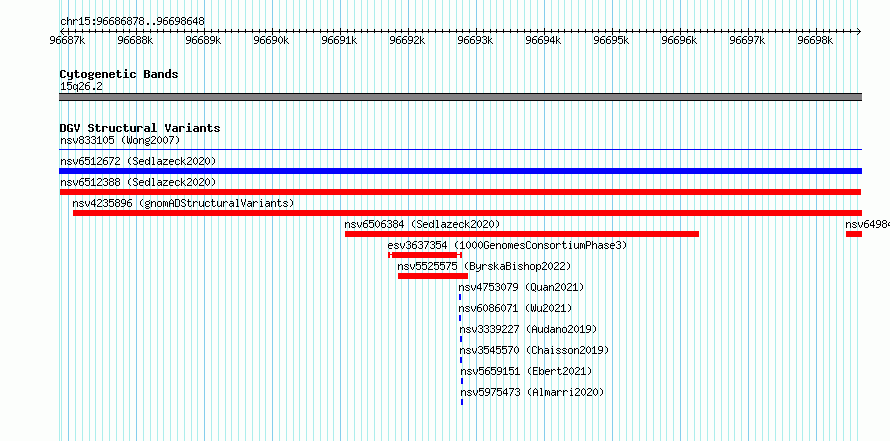Select blue marker under nsv3545570

coord(460,360)
